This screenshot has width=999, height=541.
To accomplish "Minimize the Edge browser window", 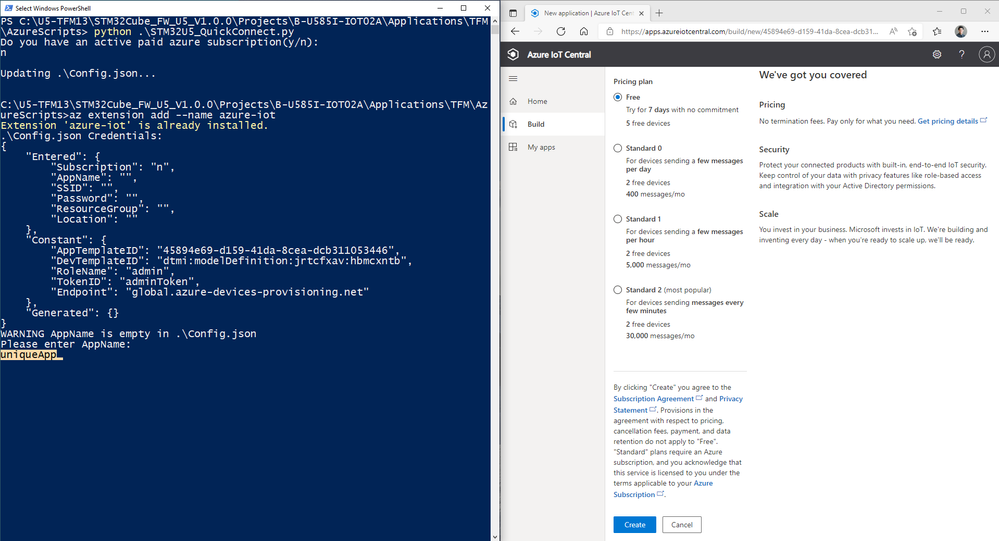I will 940,11.
